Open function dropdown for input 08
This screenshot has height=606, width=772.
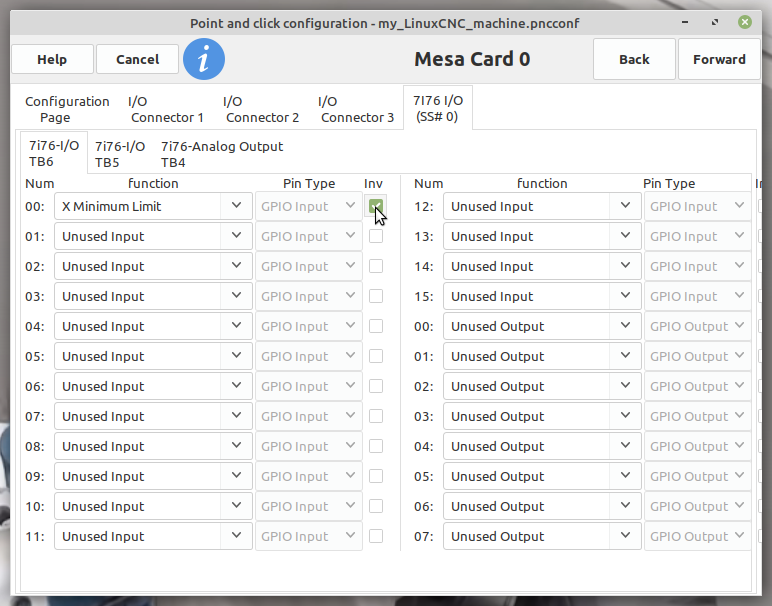pos(153,447)
